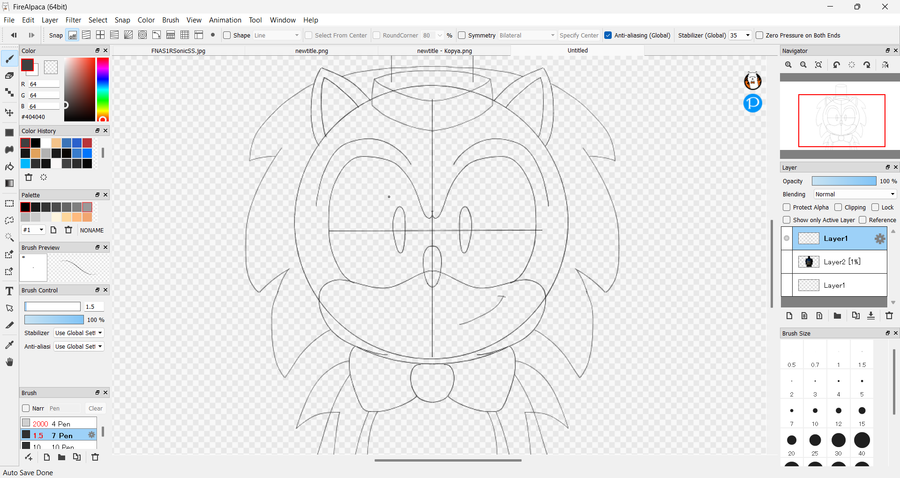Open the Symmetry Bilateral dropdown
This screenshot has height=478, width=900.
click(x=526, y=35)
